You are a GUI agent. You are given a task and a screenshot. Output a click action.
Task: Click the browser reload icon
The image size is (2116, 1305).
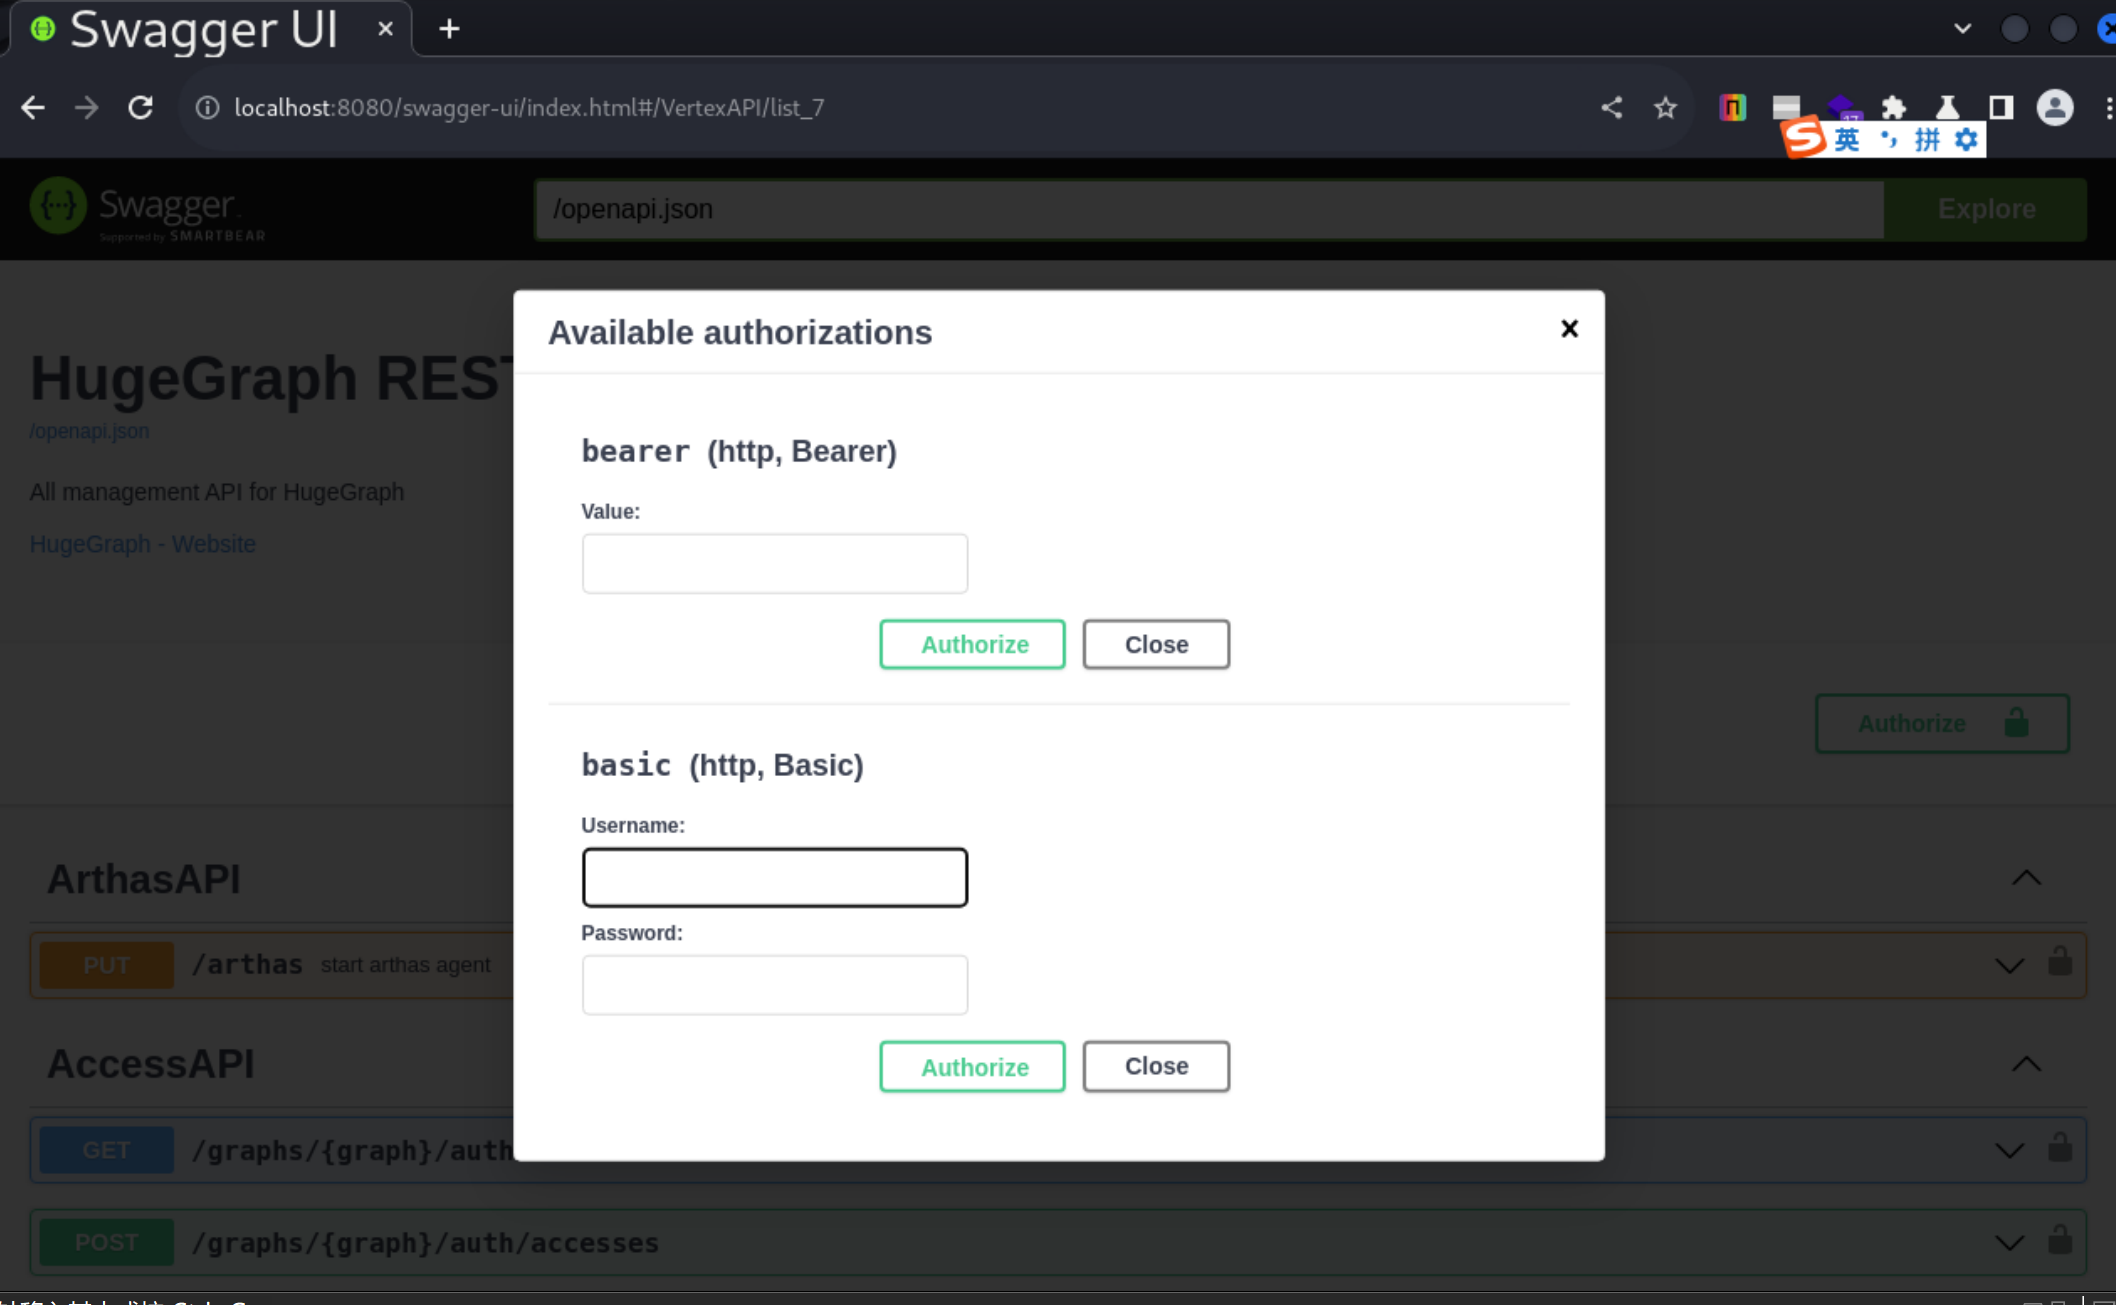click(x=141, y=107)
